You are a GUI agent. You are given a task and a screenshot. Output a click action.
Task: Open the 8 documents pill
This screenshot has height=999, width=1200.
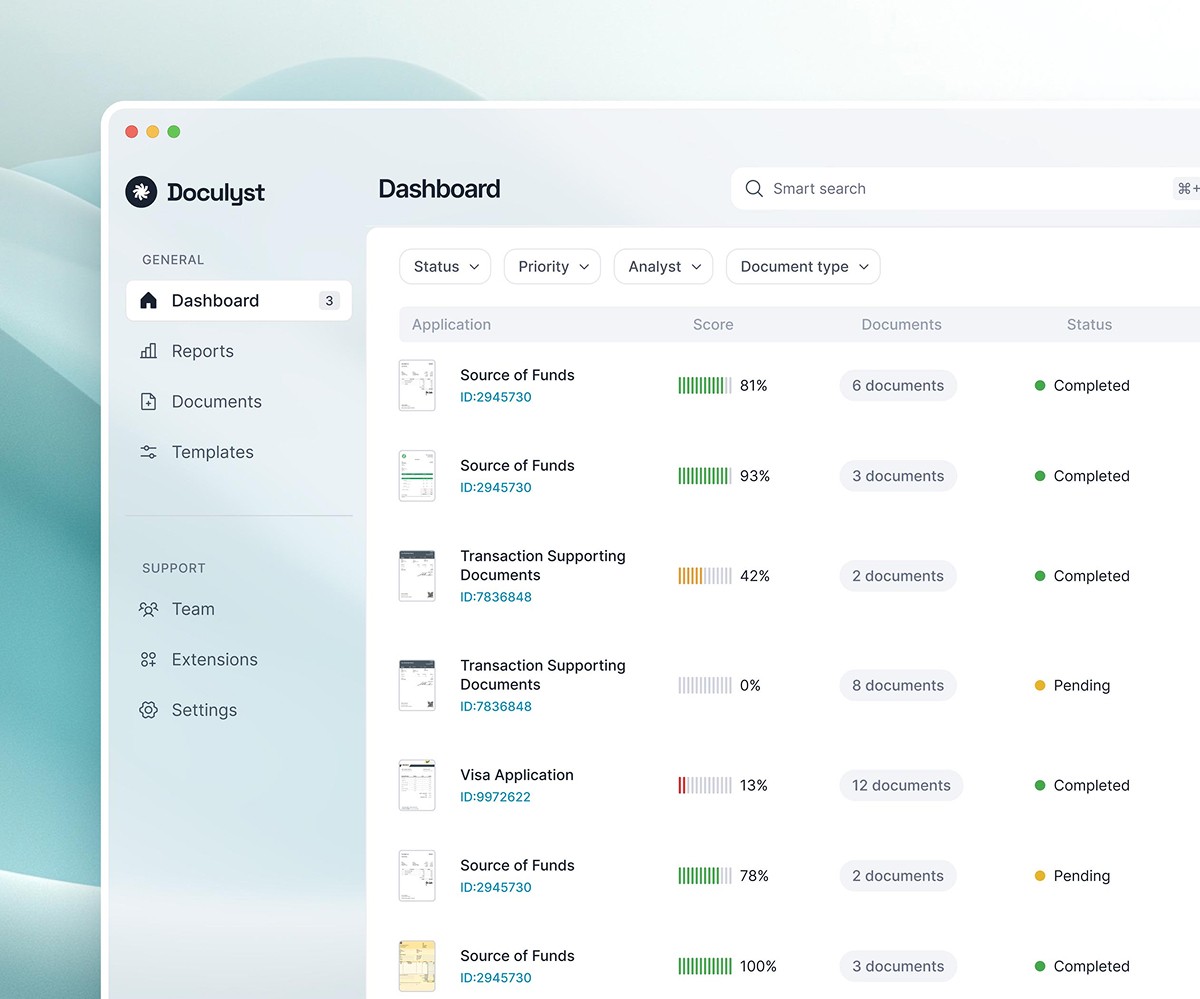click(x=898, y=685)
